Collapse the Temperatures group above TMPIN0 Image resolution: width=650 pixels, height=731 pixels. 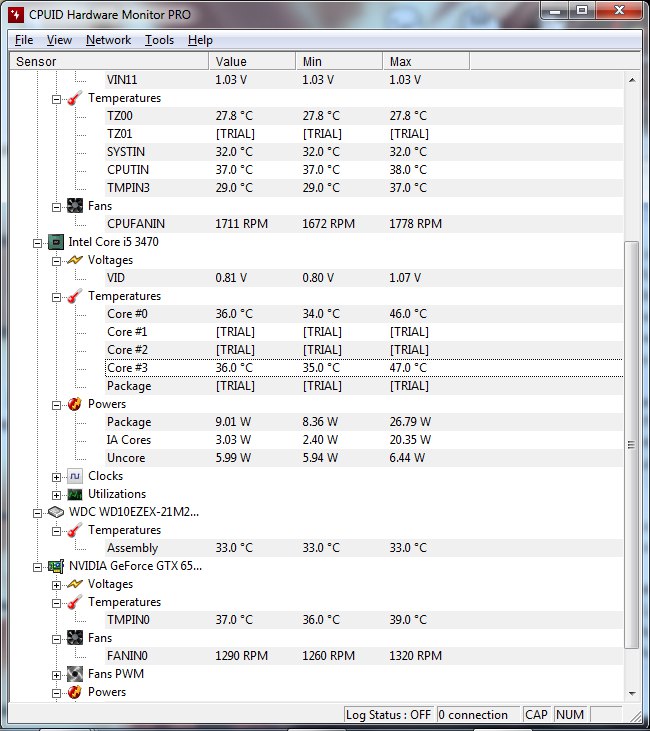click(x=56, y=603)
